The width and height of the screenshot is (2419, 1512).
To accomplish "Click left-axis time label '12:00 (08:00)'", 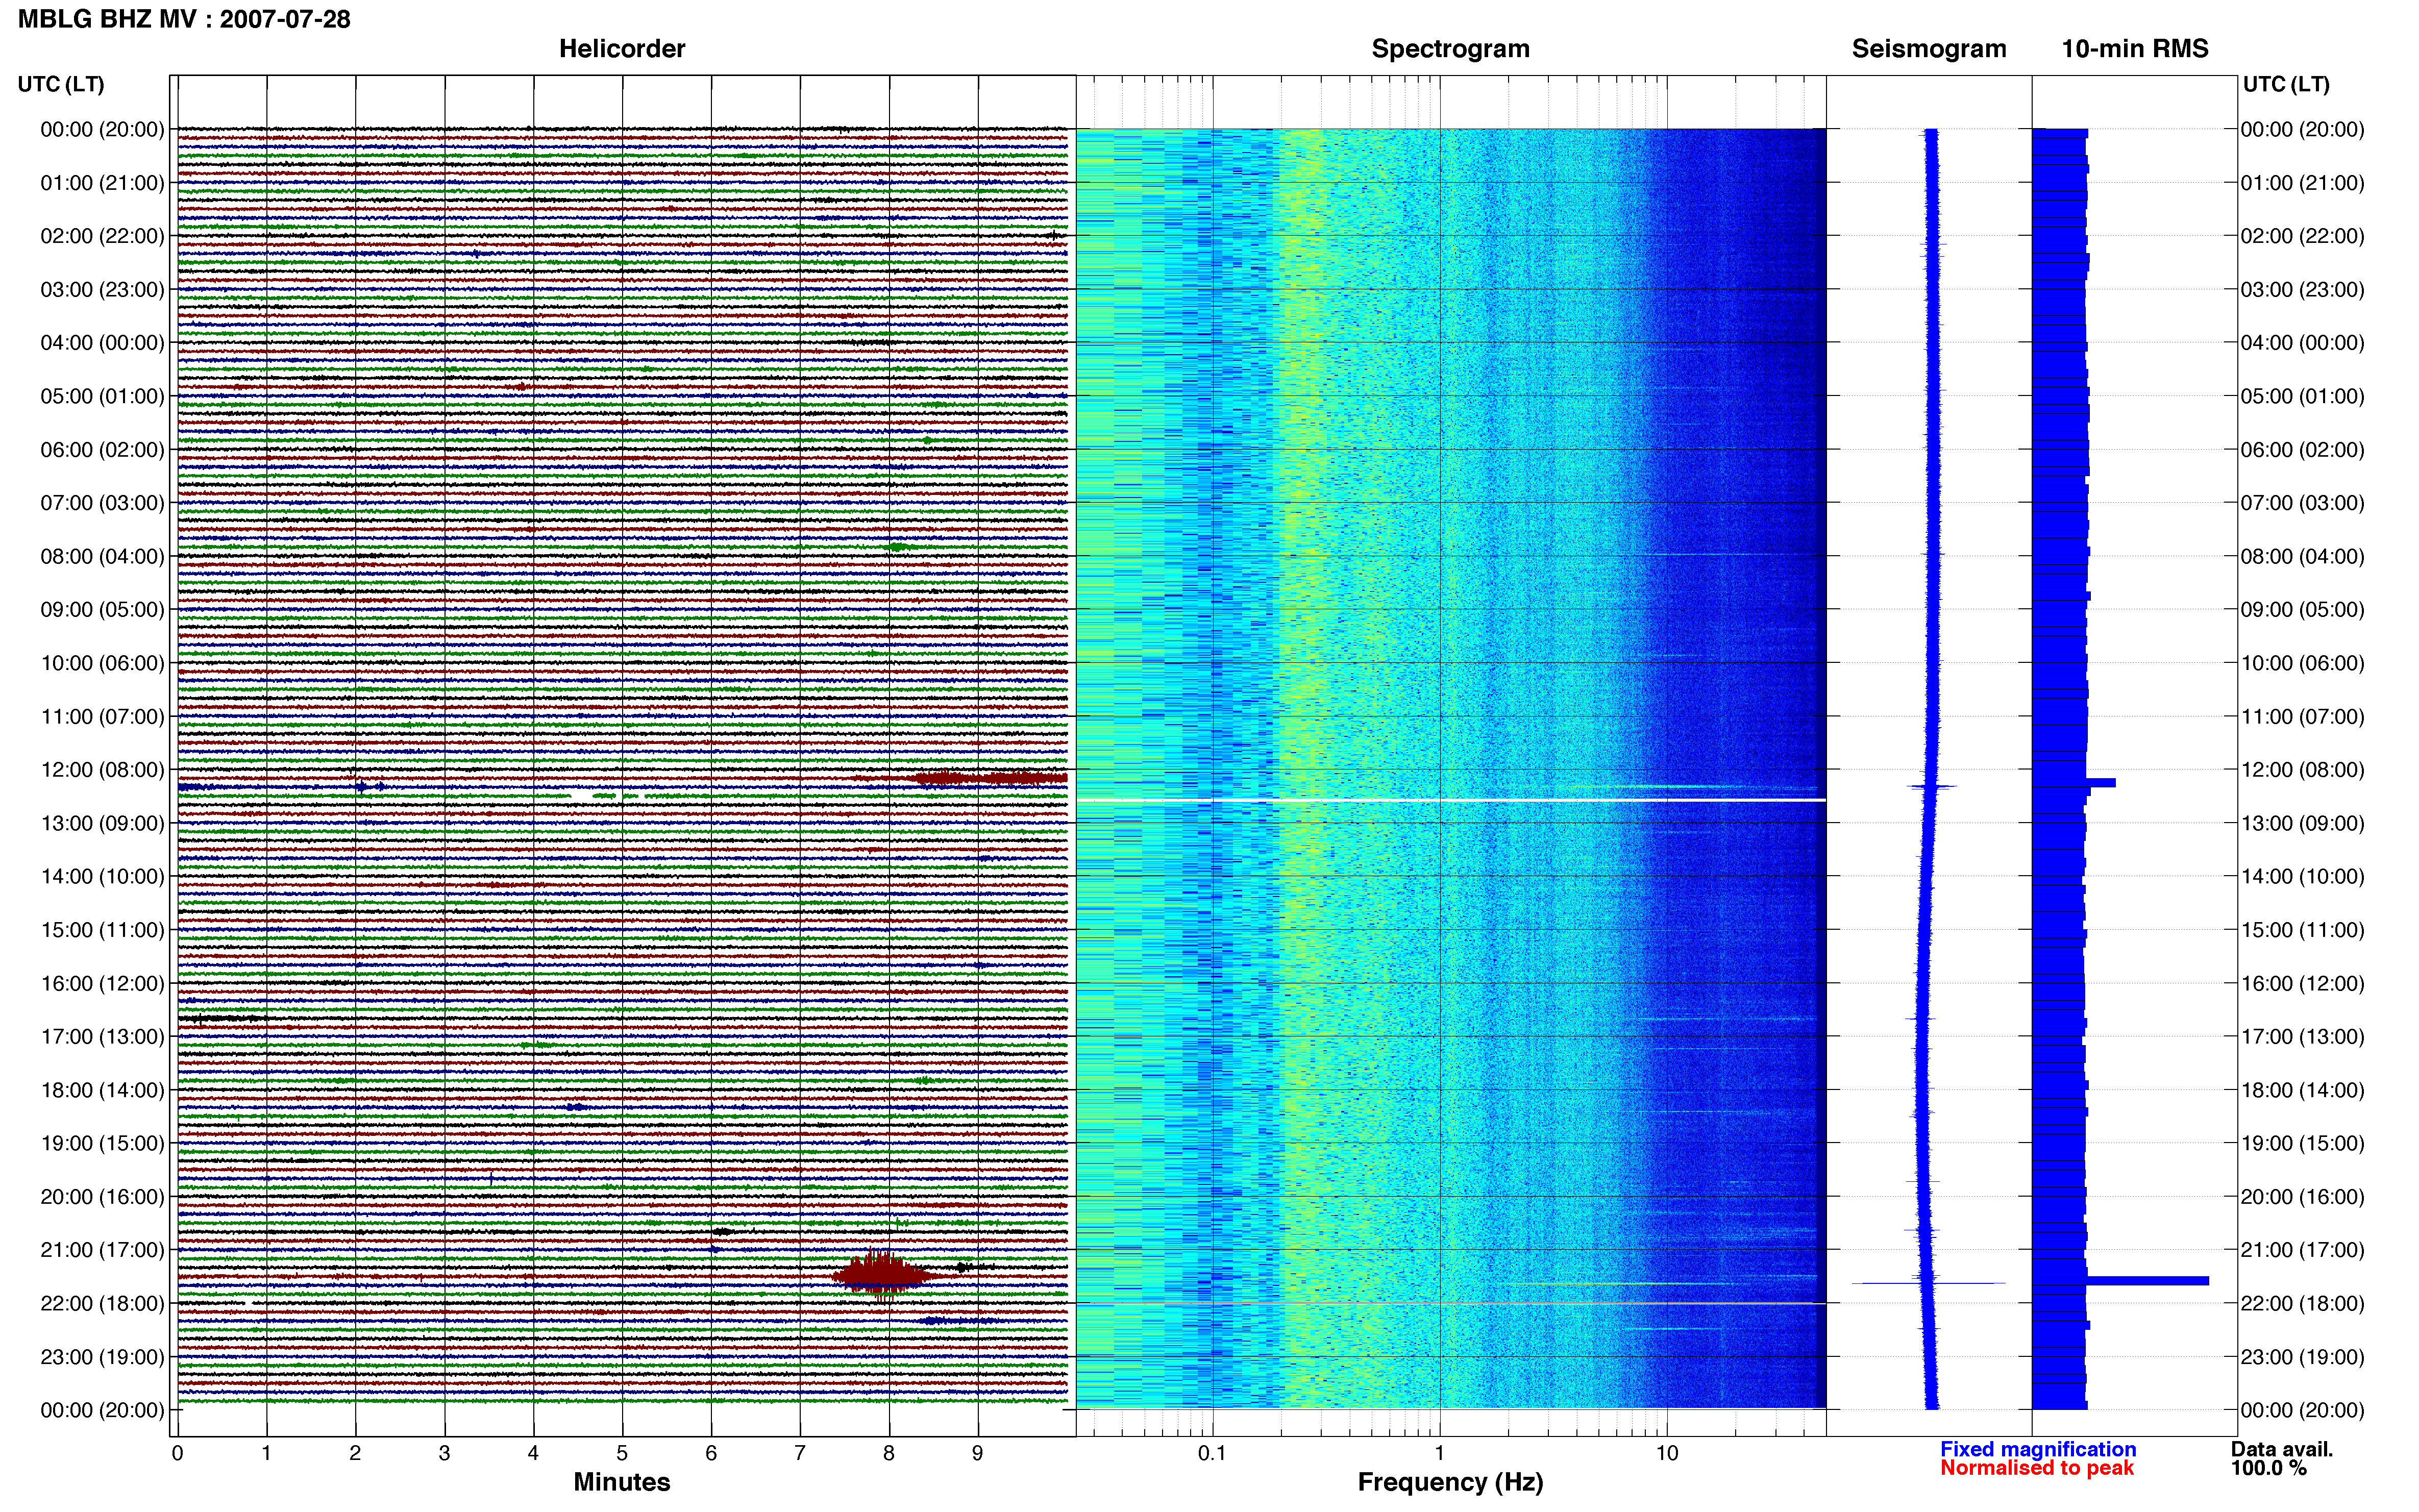I will [102, 770].
